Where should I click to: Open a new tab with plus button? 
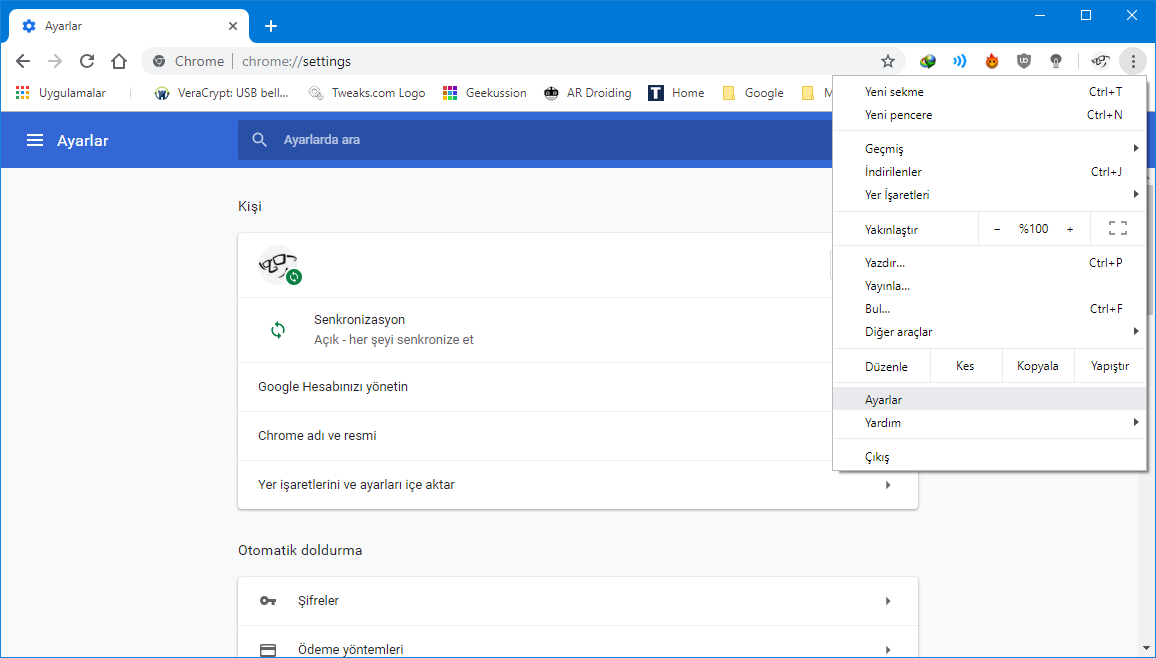click(271, 27)
